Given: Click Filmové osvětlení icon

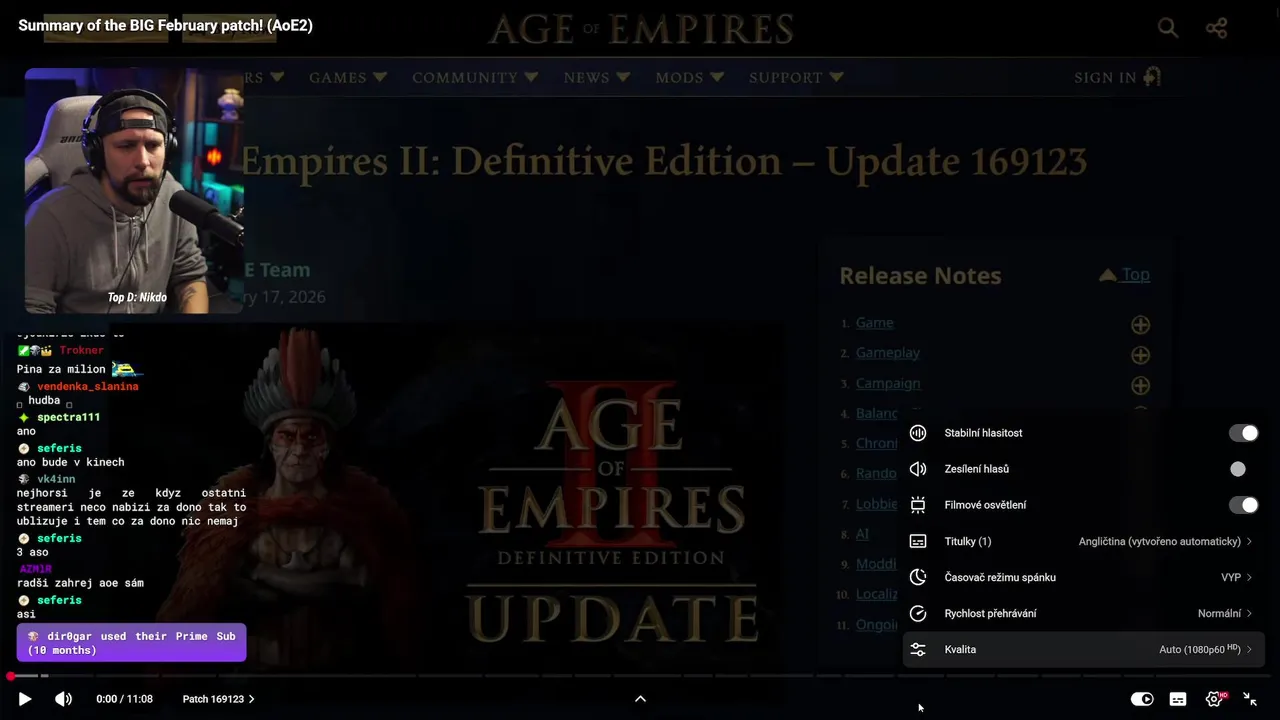Looking at the screenshot, I should click(x=918, y=505).
